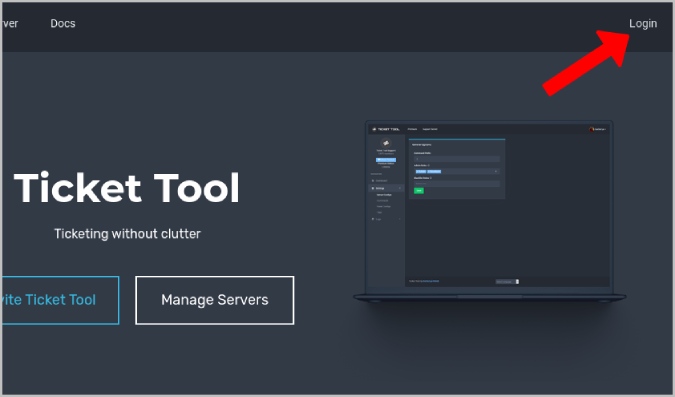This screenshot has height=397, width=675.
Task: Click the Invite Ticket Tool button
Action: [60, 300]
